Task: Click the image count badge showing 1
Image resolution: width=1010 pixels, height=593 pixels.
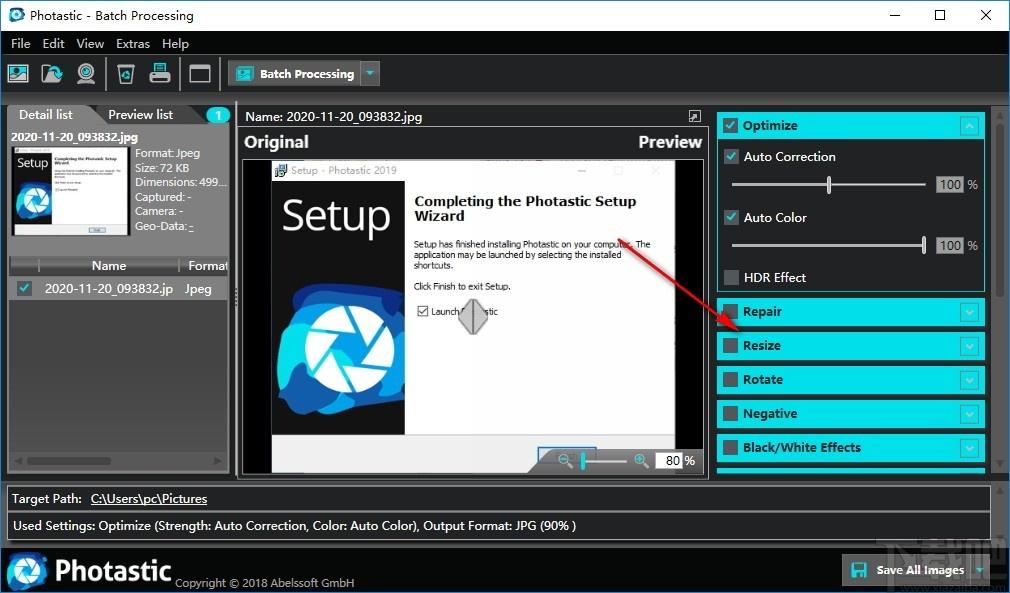Action: point(218,115)
